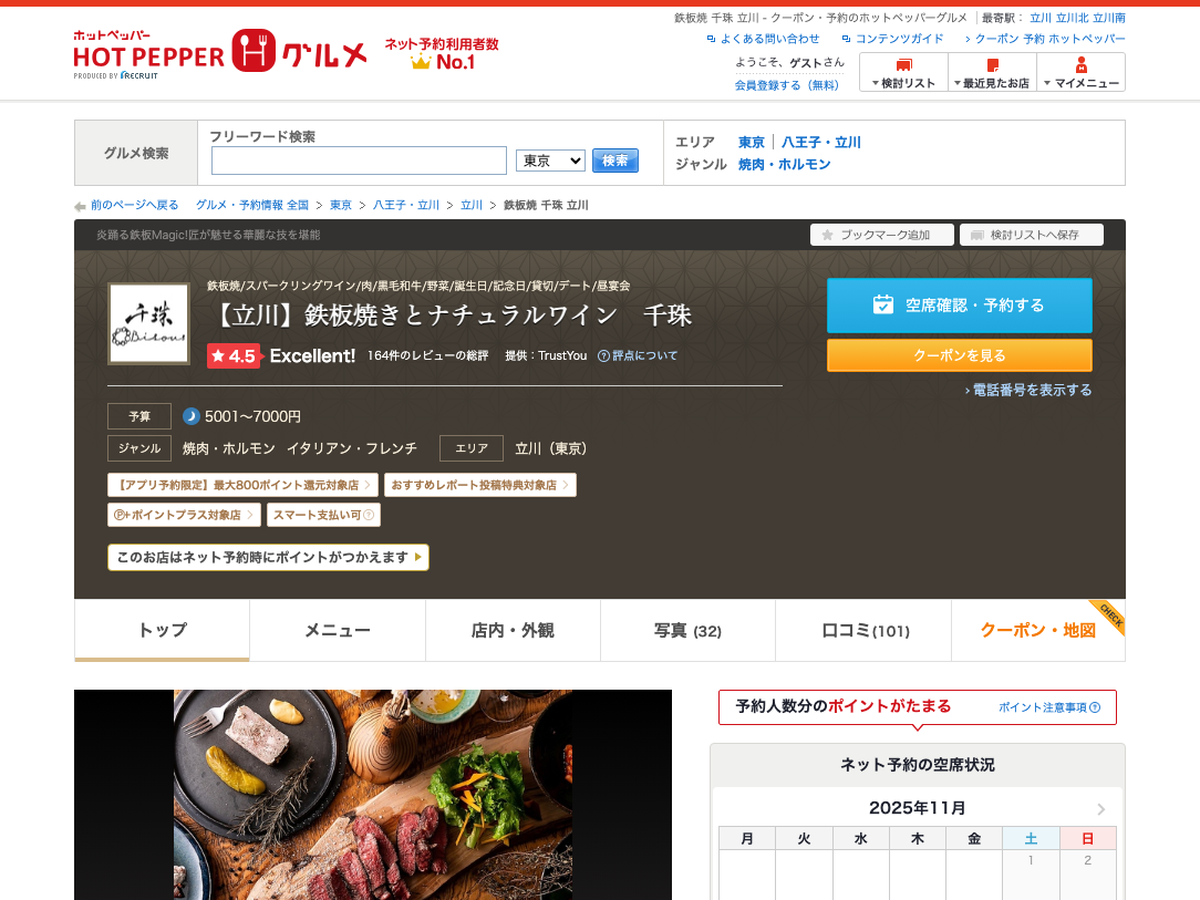Click the 評点について help icon
Viewport: 1200px width, 900px height.
pyautogui.click(x=604, y=356)
